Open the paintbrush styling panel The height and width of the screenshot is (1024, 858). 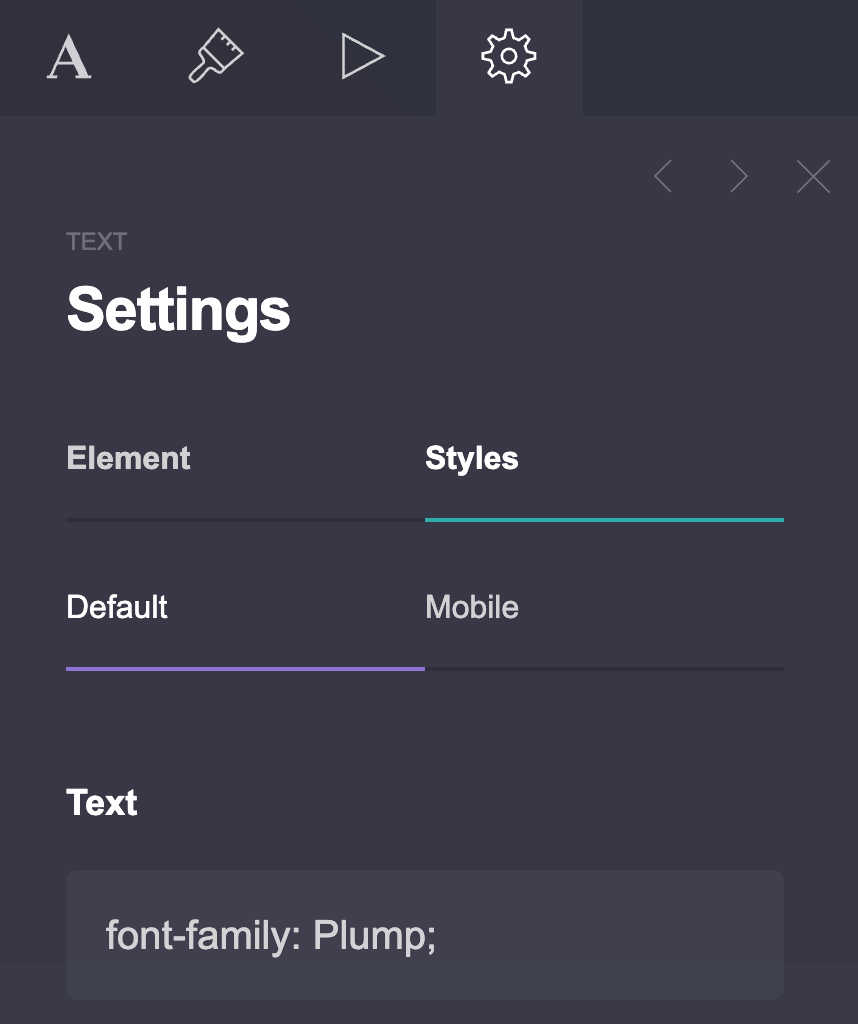(x=215, y=56)
